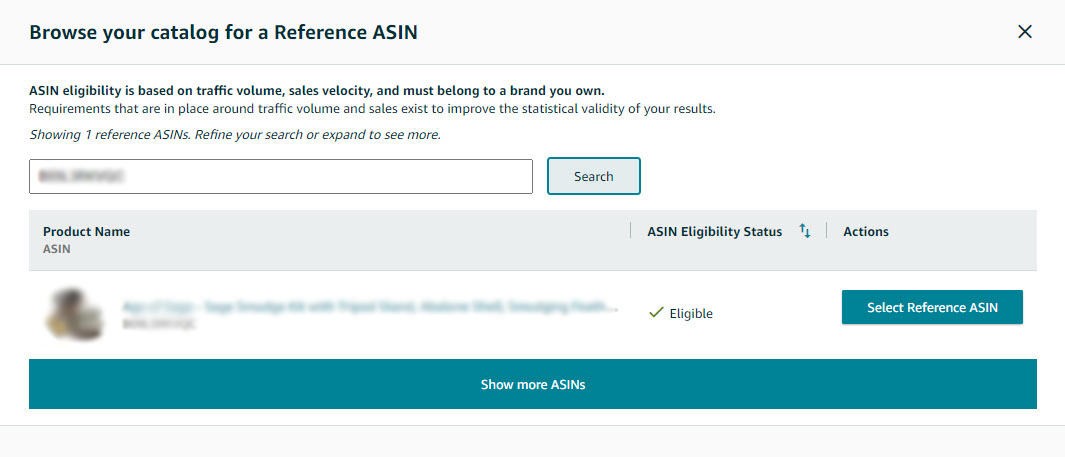Open the blurred product name link
Viewport: 1065px width, 457px height.
tap(370, 307)
